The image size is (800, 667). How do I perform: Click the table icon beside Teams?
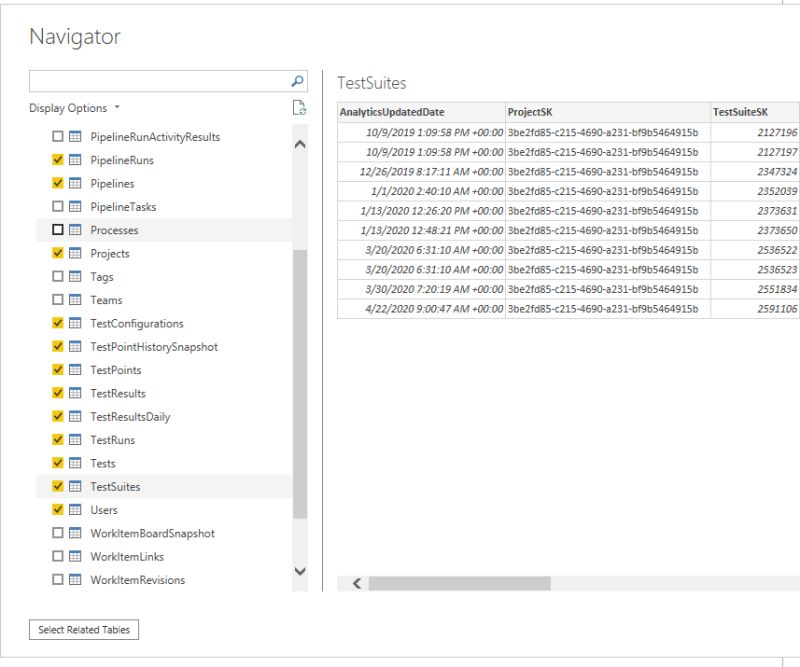coord(75,300)
